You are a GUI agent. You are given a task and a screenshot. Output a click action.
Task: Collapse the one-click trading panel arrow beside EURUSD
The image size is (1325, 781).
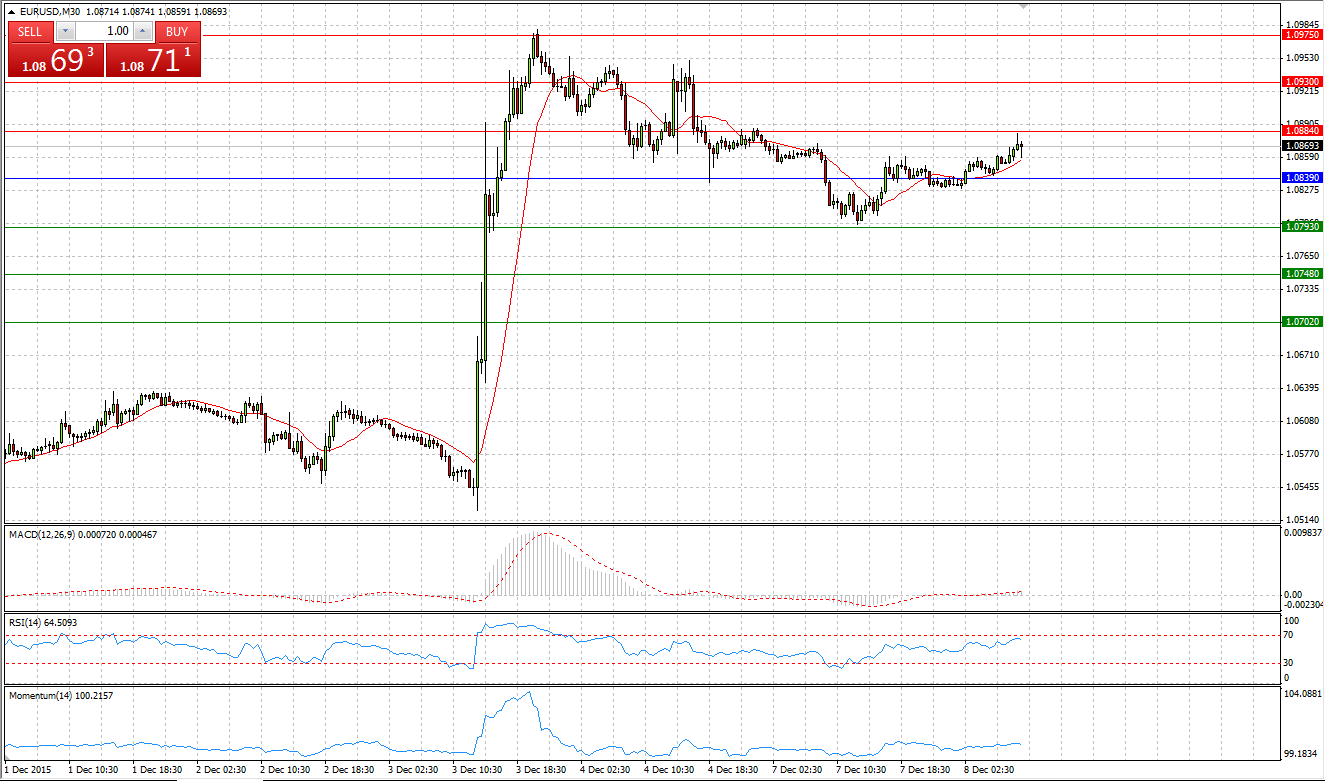tap(11, 11)
